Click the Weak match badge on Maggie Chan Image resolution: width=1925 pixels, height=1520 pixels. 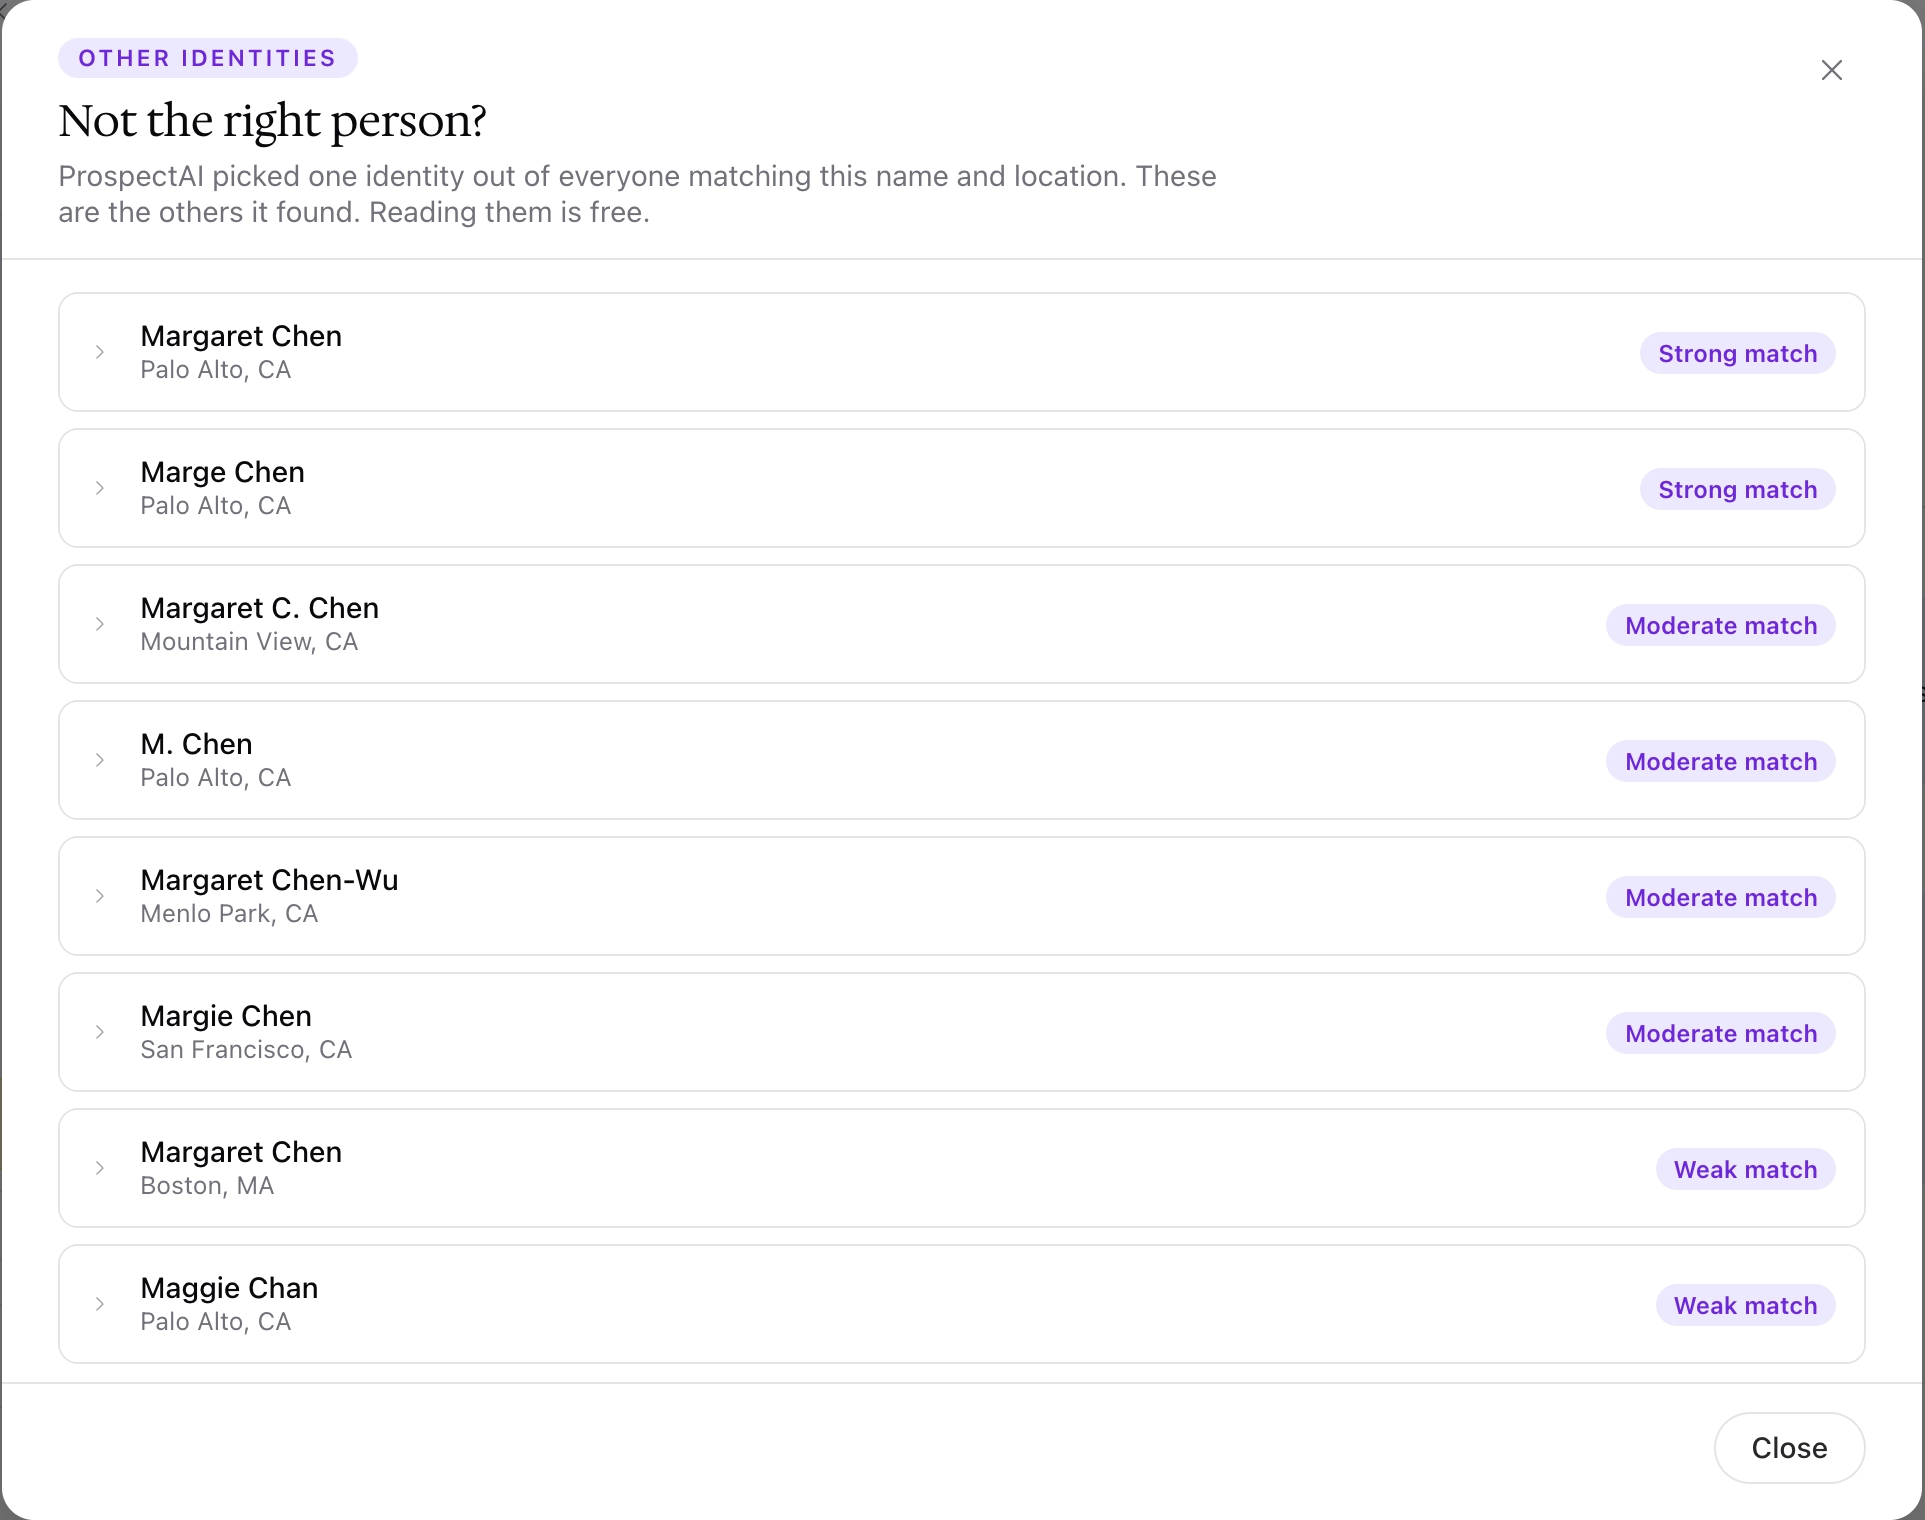(x=1745, y=1306)
